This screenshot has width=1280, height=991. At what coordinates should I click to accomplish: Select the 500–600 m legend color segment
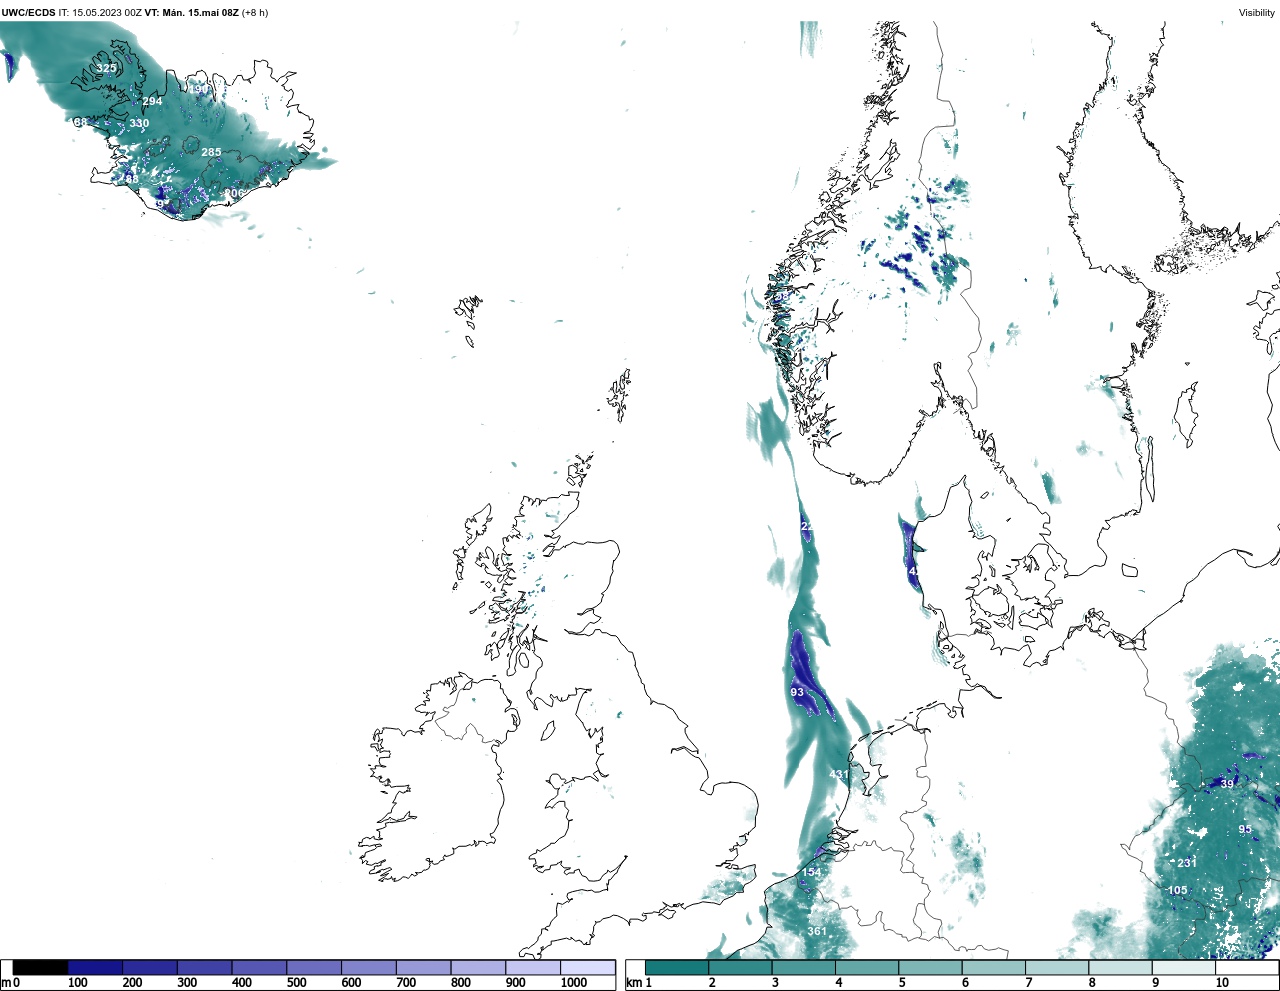coord(314,967)
